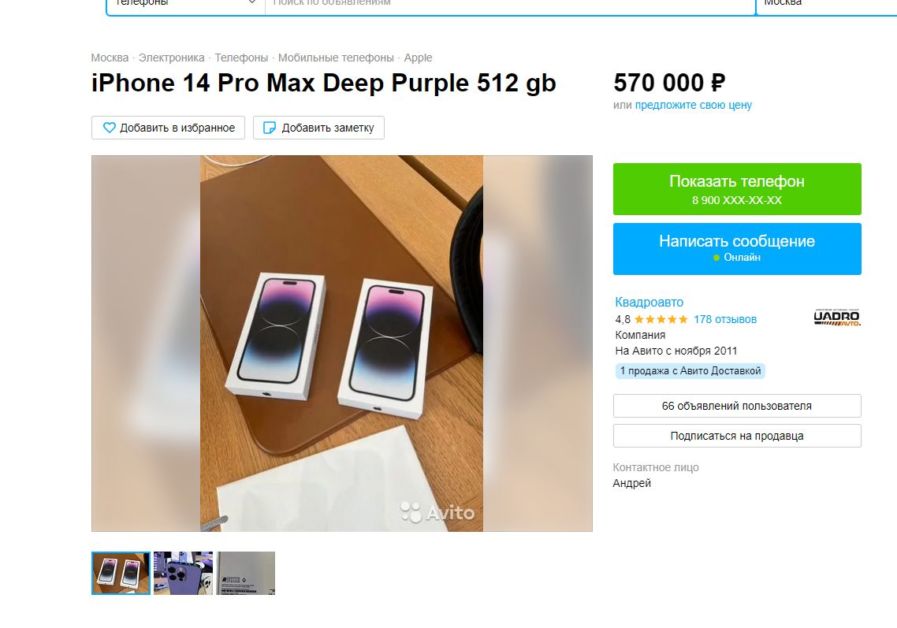Click the Показать телефон green button
The width and height of the screenshot is (897, 628).
click(737, 189)
